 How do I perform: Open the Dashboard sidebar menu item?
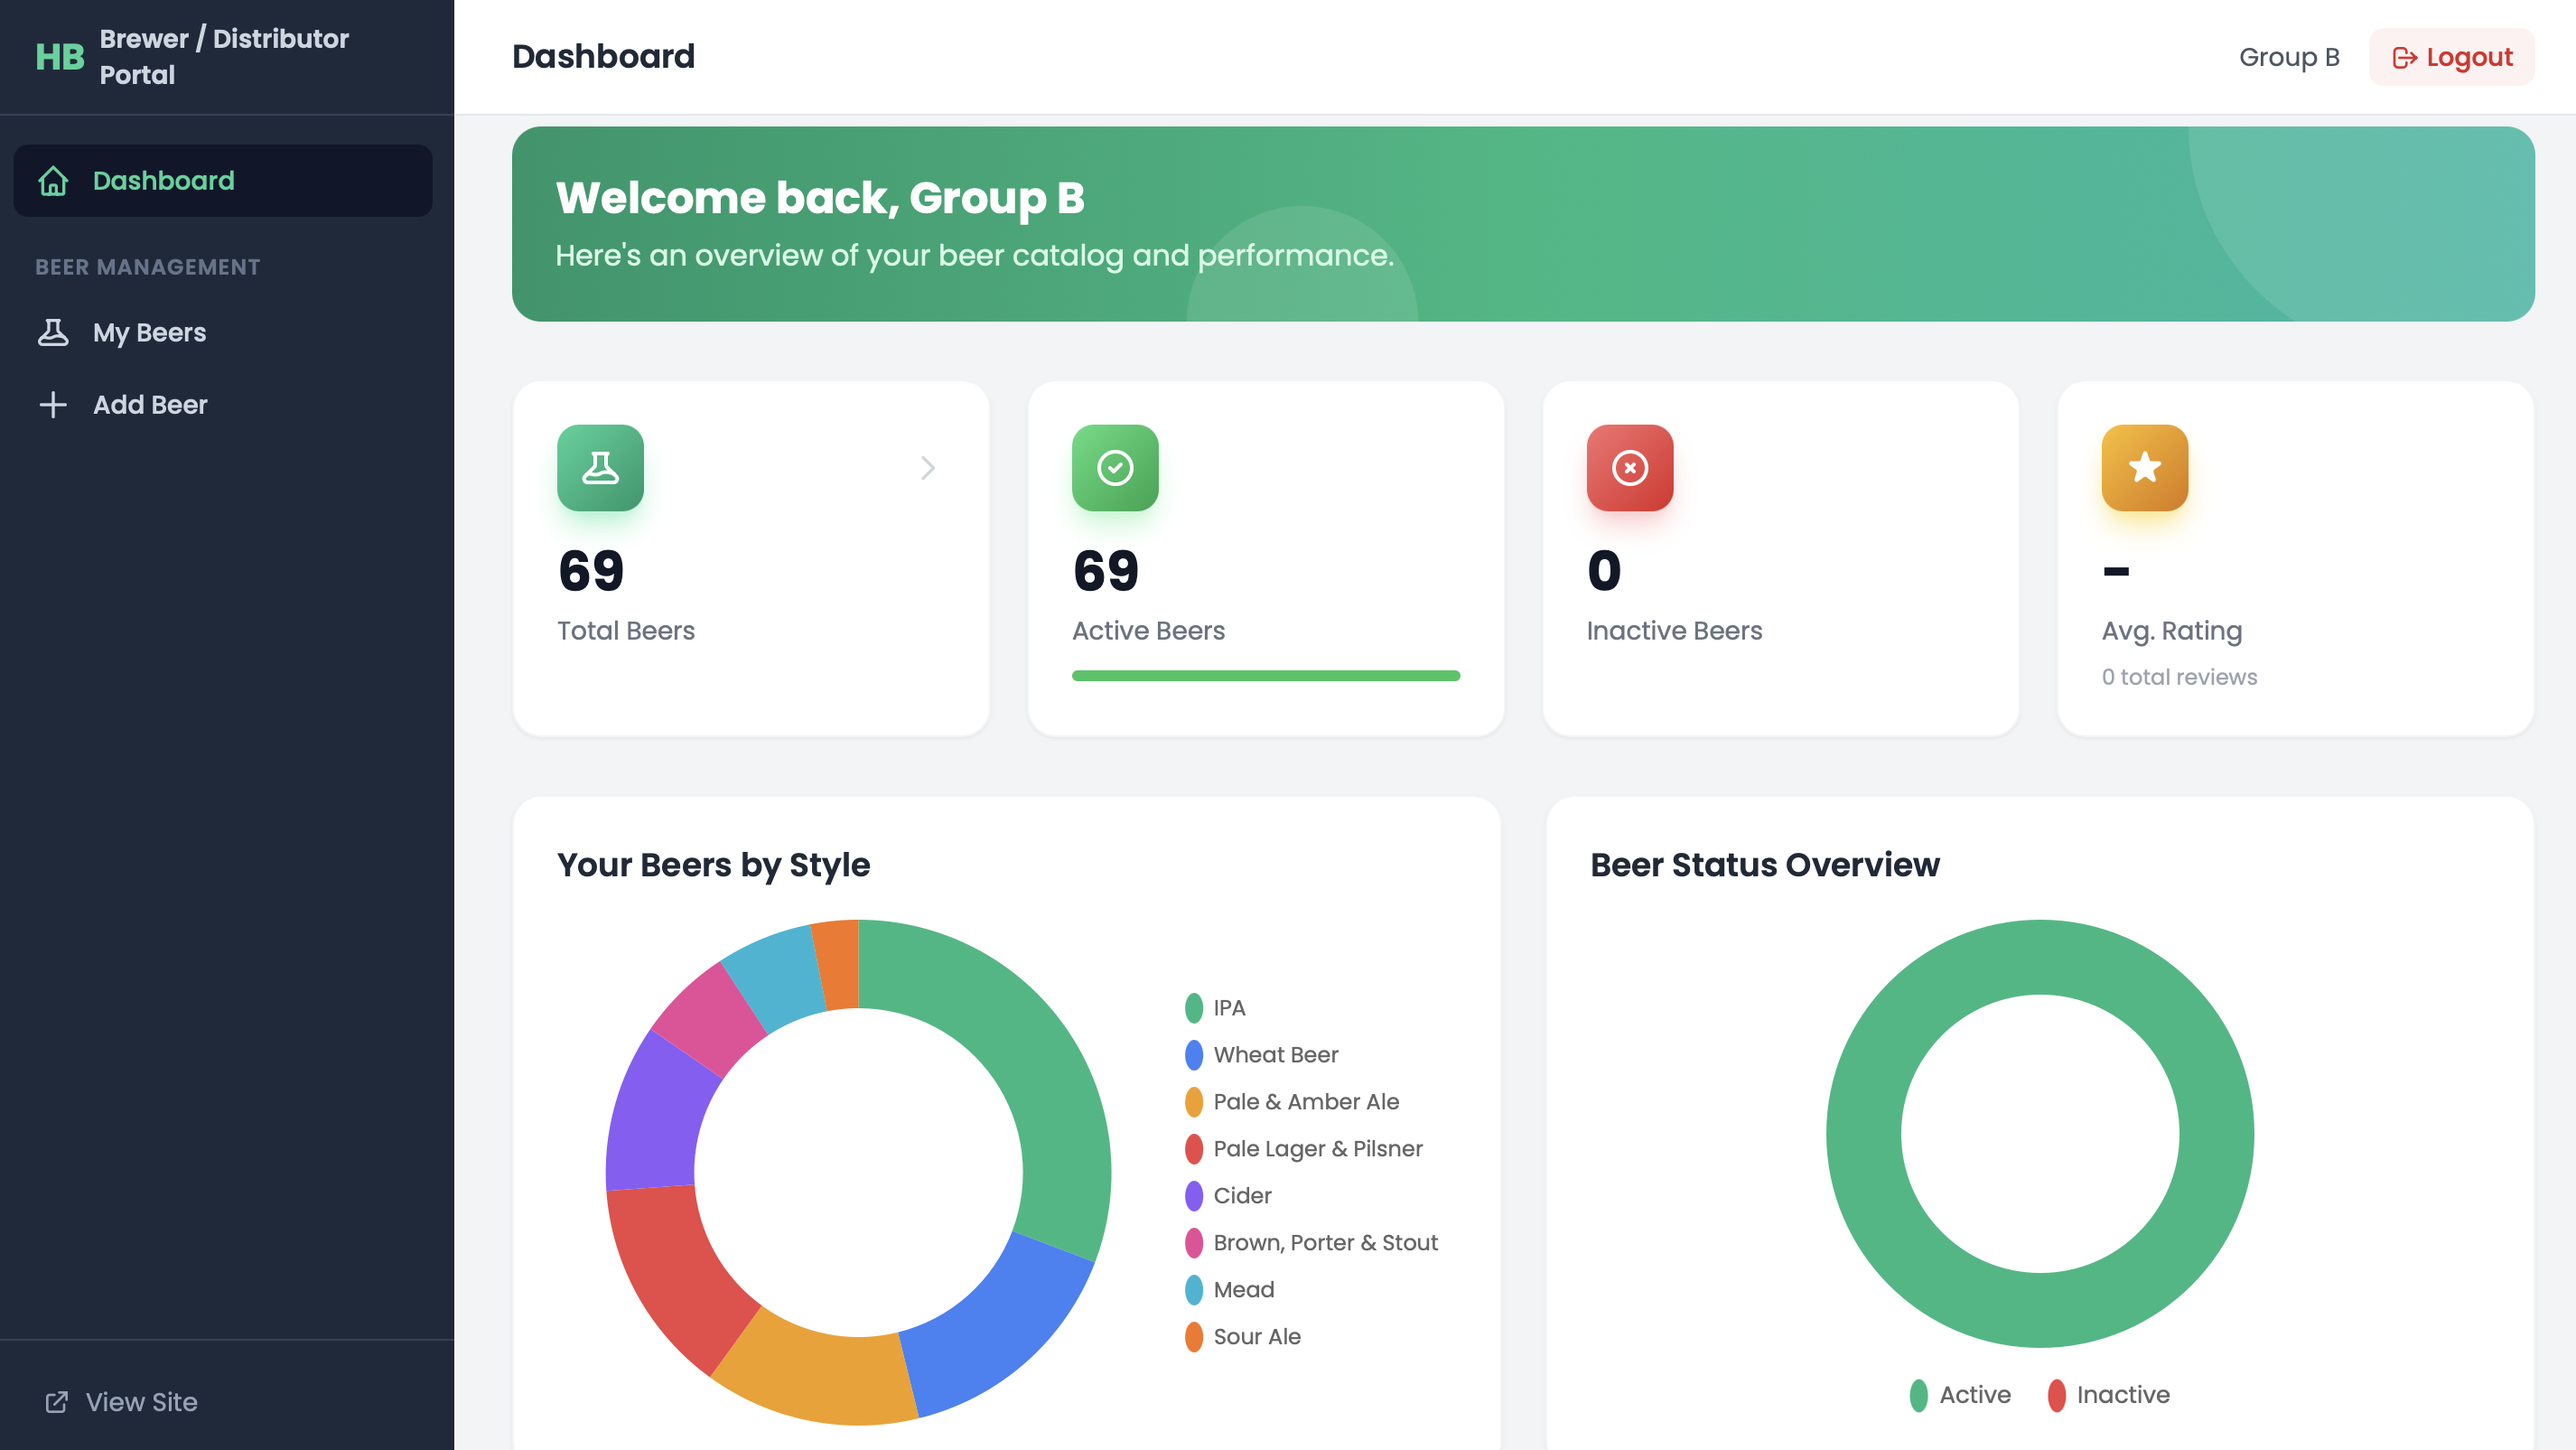pos(223,181)
